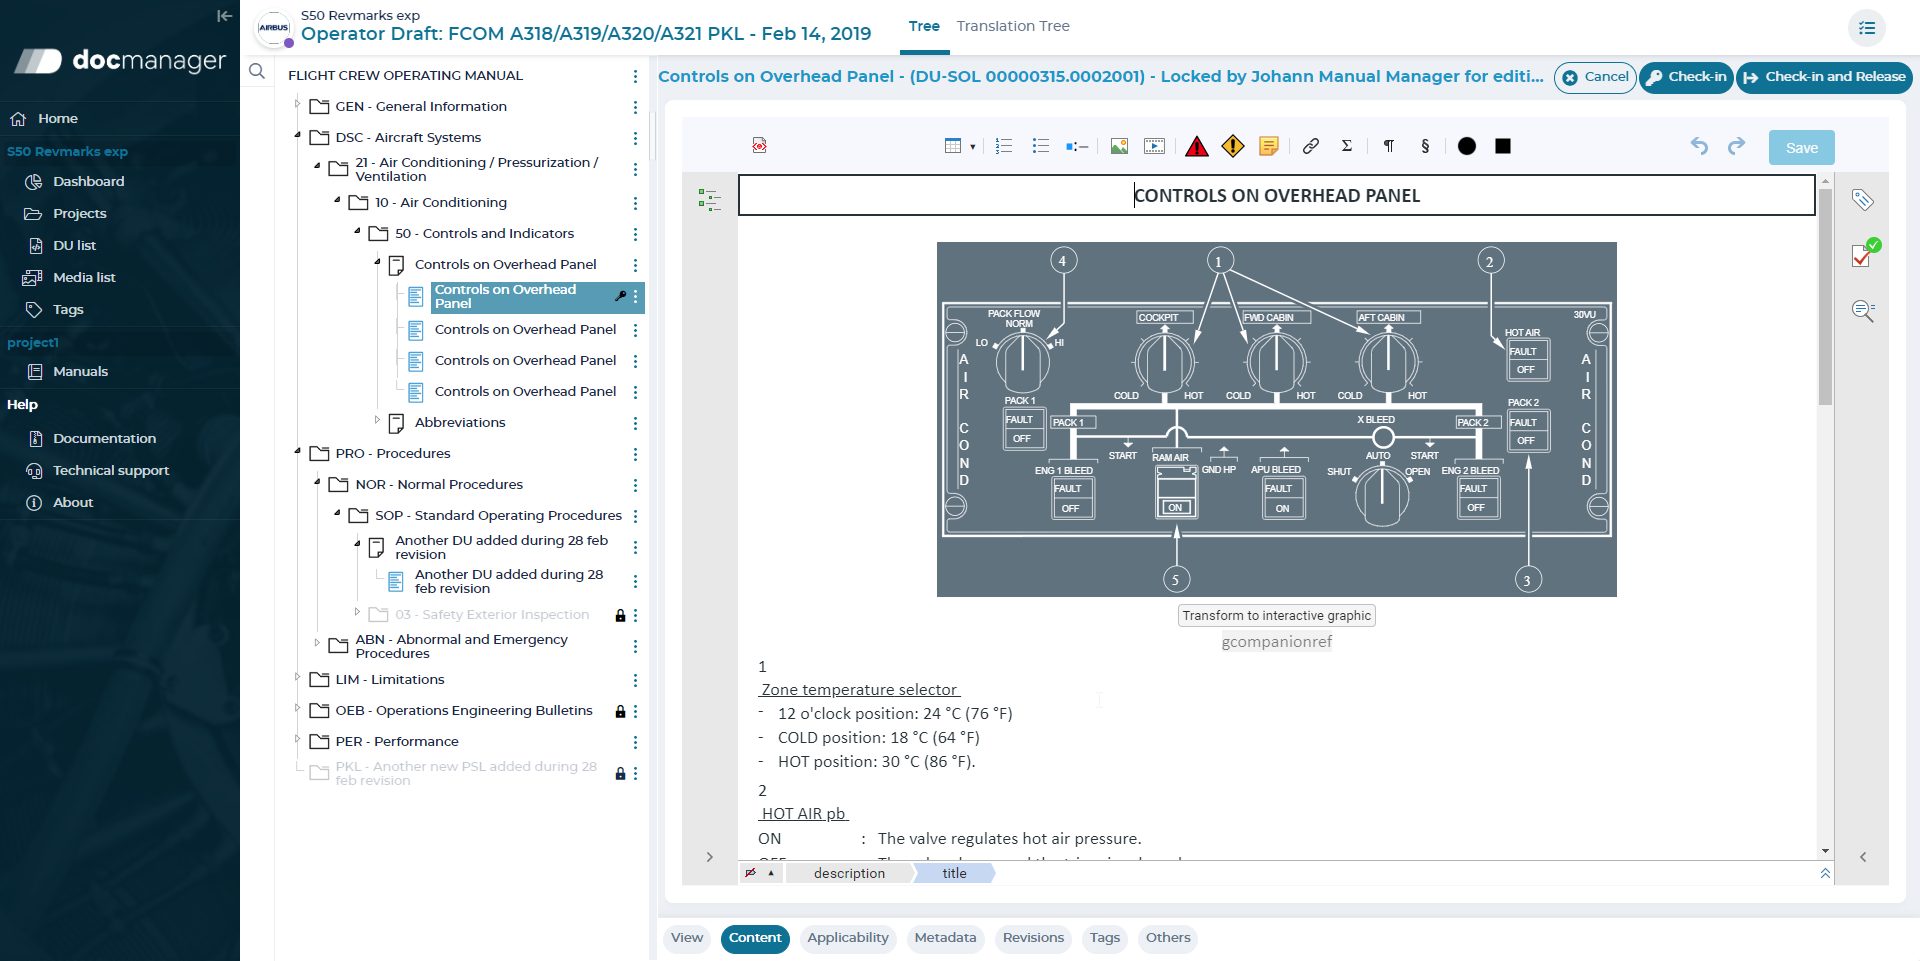This screenshot has width=1920, height=961.
Task: Insert a definition list
Action: (x=1077, y=146)
